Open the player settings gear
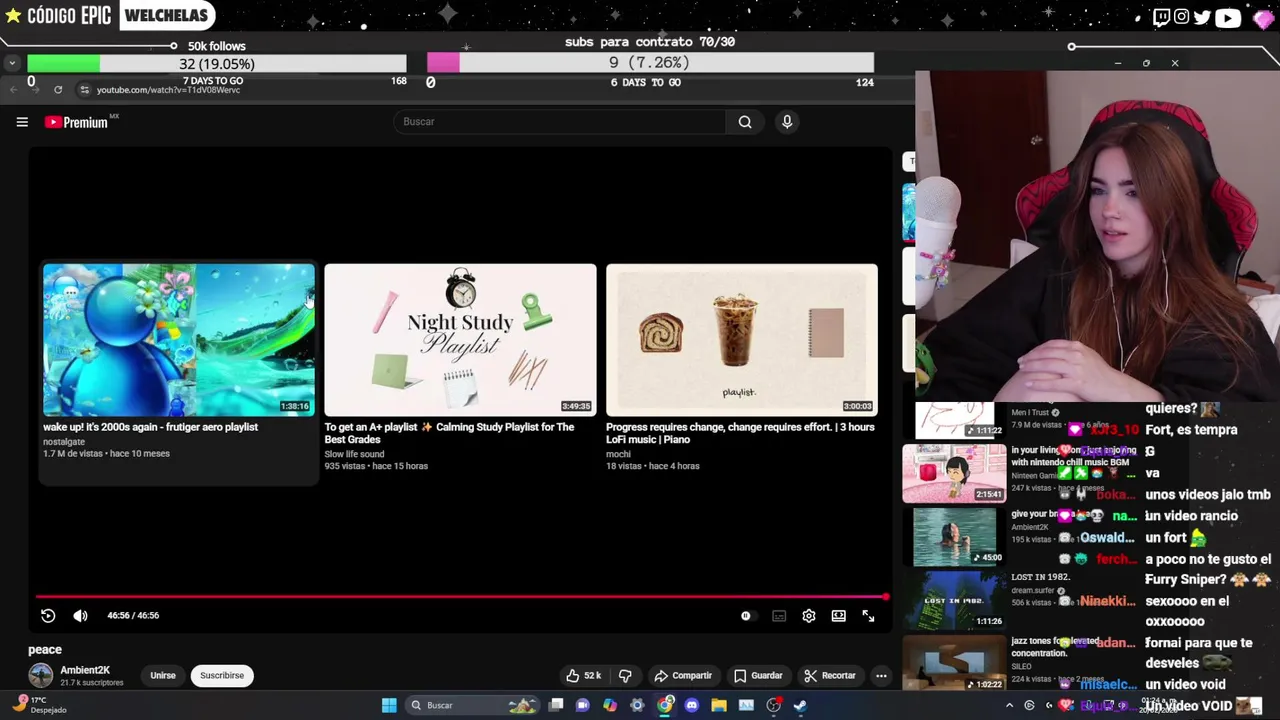The width and height of the screenshot is (1280, 720). (x=809, y=616)
